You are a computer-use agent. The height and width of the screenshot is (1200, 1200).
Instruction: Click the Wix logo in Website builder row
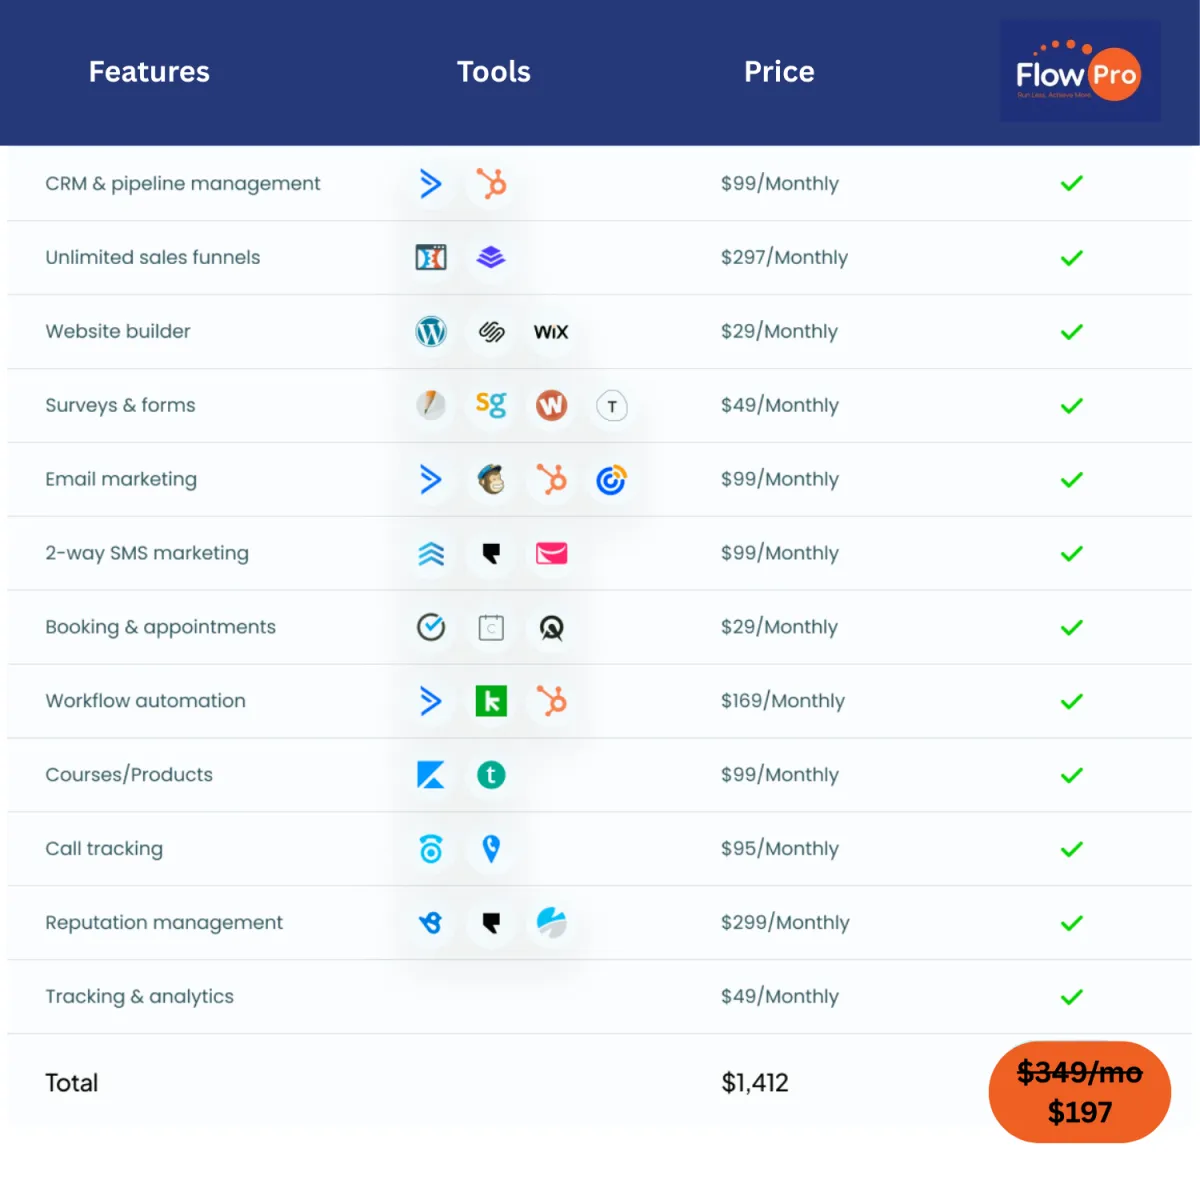(551, 332)
